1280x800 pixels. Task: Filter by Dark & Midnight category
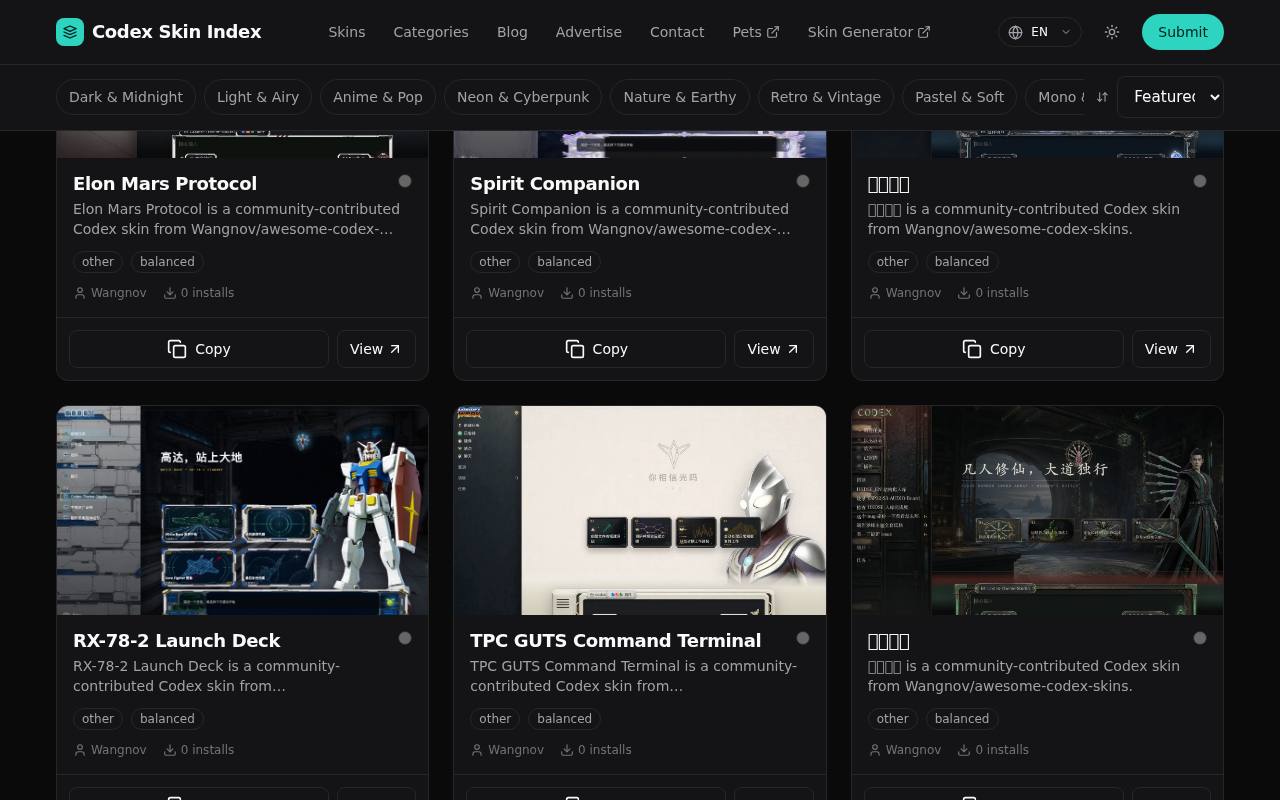[126, 97]
